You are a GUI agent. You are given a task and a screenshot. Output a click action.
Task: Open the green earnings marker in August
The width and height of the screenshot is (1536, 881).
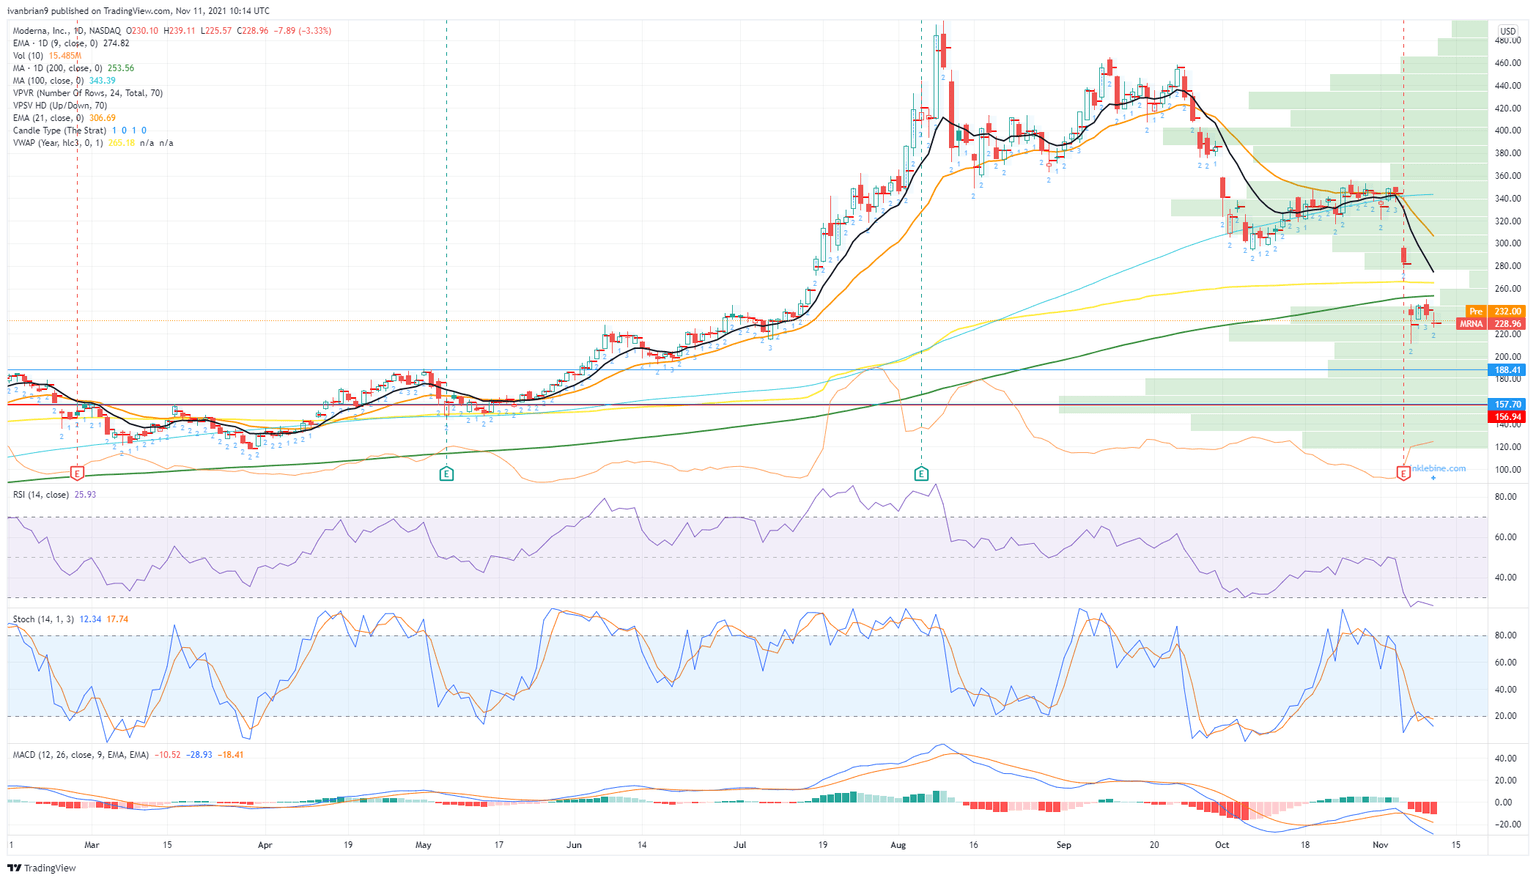(921, 473)
